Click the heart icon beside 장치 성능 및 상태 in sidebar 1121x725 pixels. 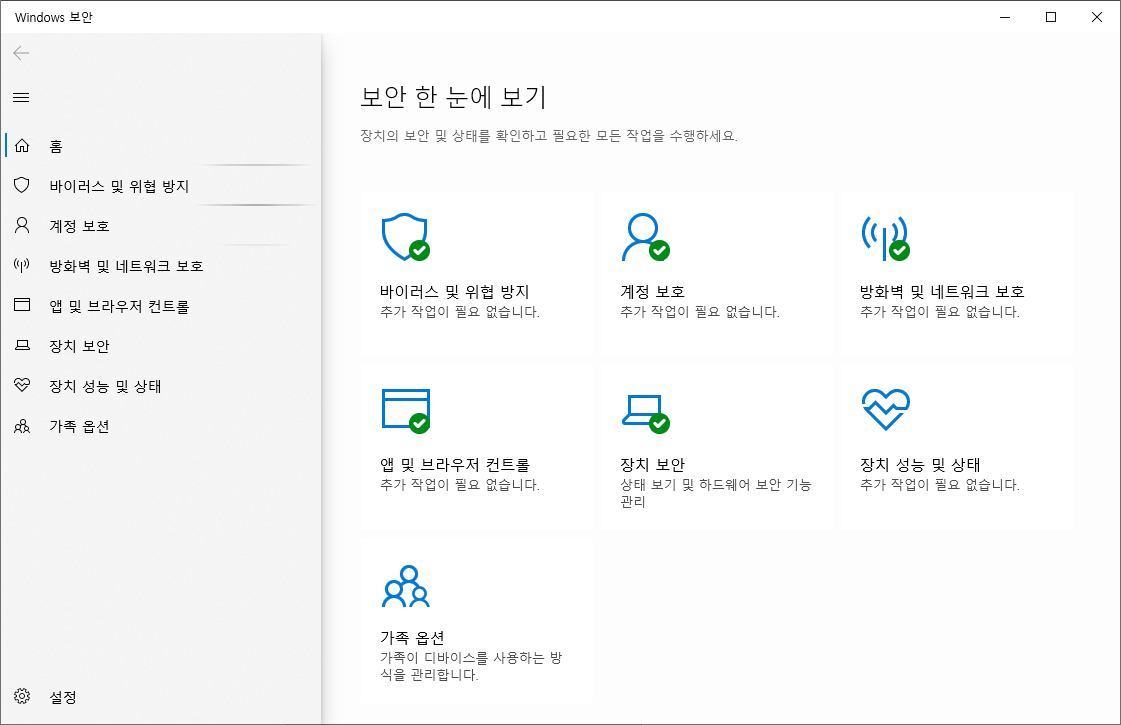[x=22, y=385]
